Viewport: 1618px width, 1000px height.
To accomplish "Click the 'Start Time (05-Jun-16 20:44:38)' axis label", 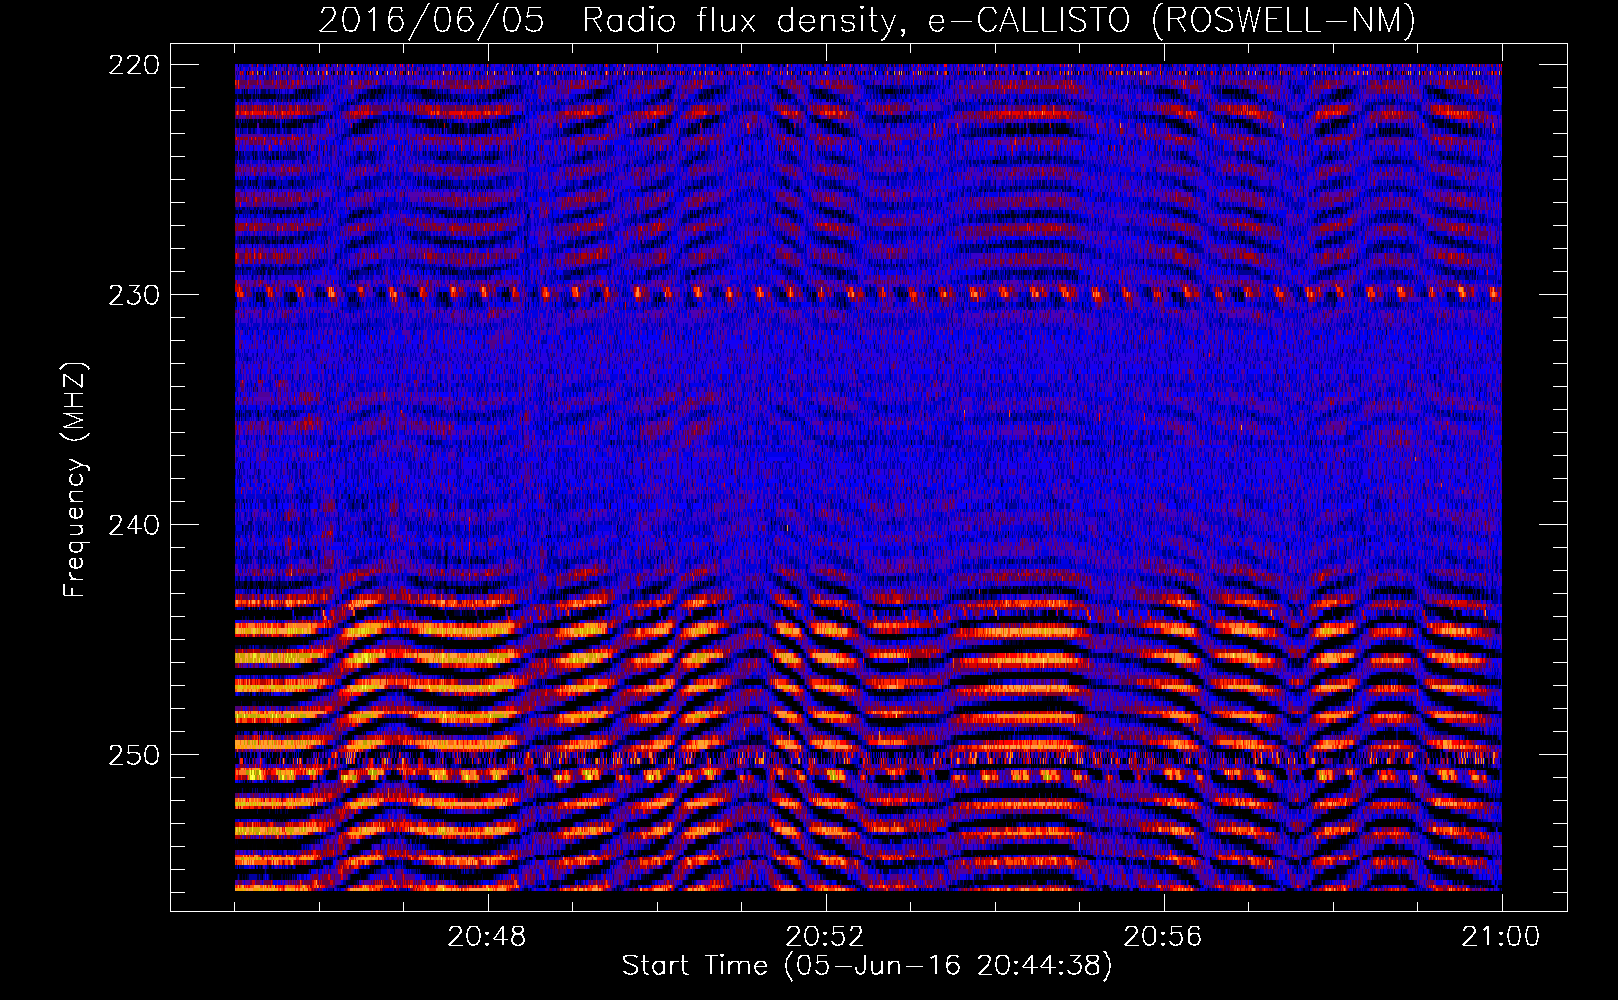I will click(867, 966).
